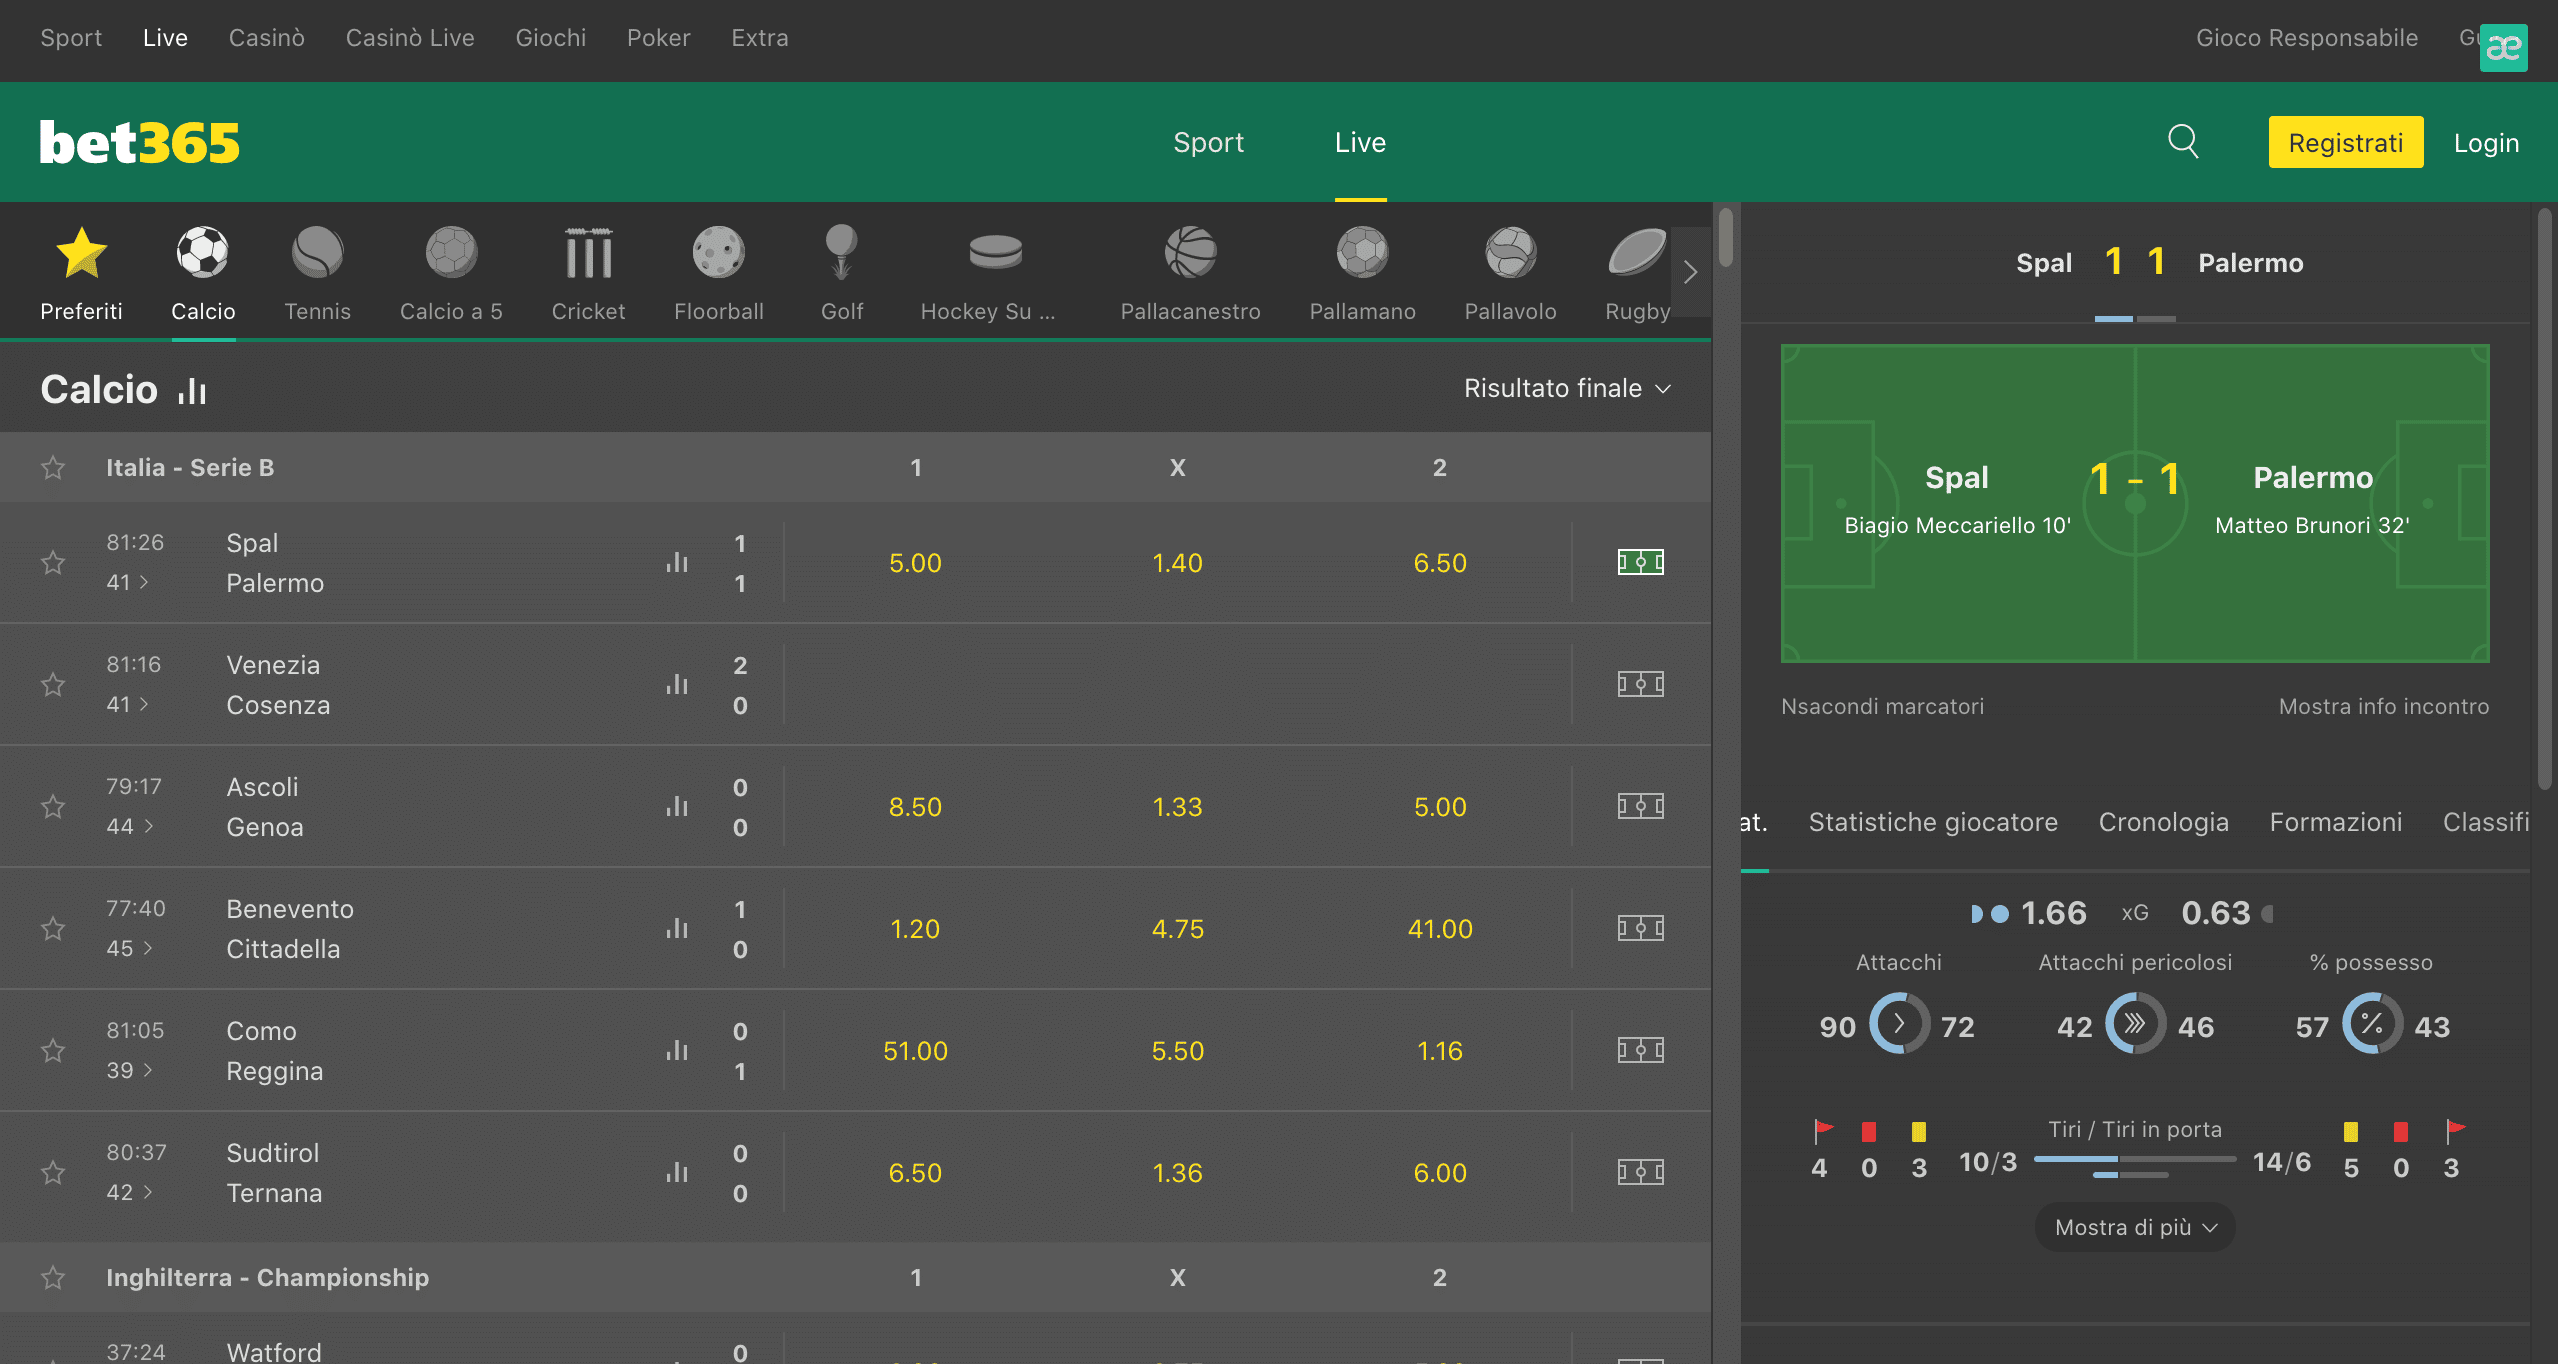2558x1364 pixels.
Task: Open the Casinò Live top menu
Action: click(410, 38)
